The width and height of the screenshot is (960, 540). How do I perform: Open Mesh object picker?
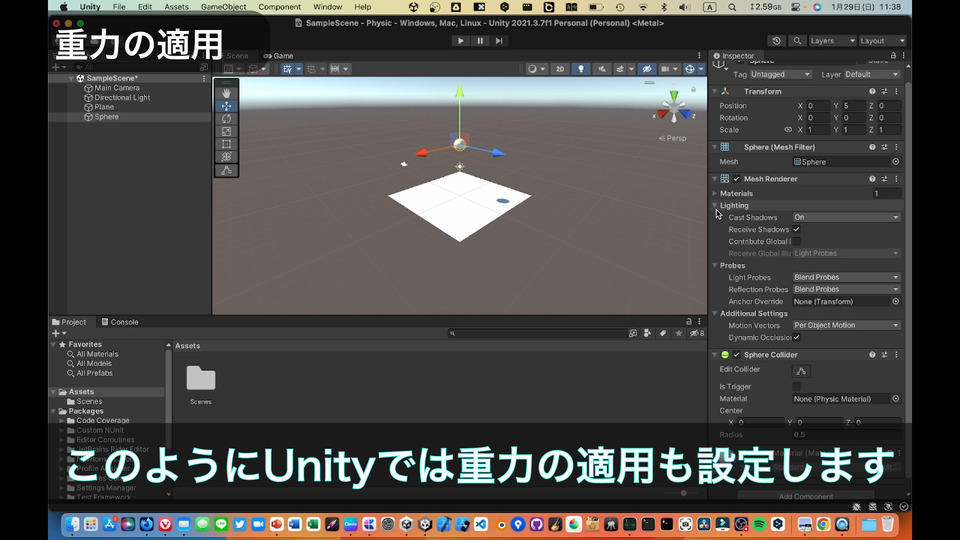[896, 162]
